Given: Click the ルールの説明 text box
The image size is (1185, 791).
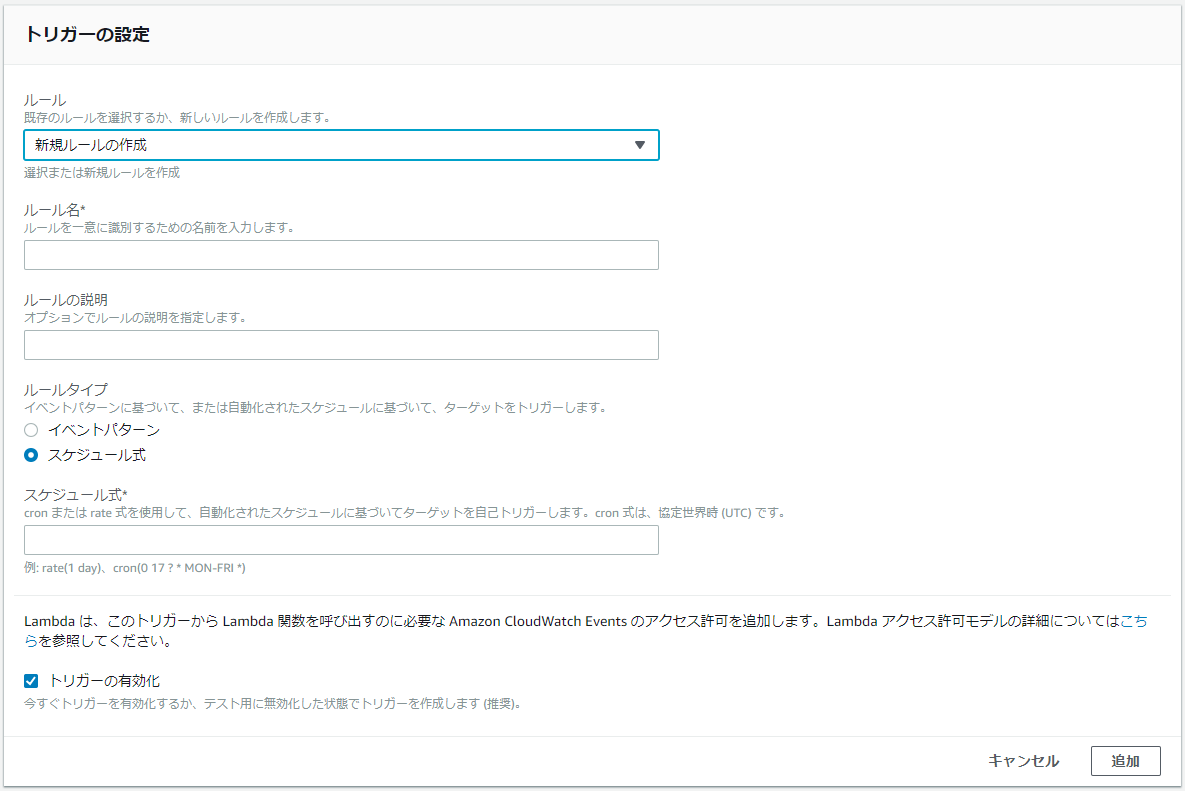Looking at the screenshot, I should click(x=340, y=345).
